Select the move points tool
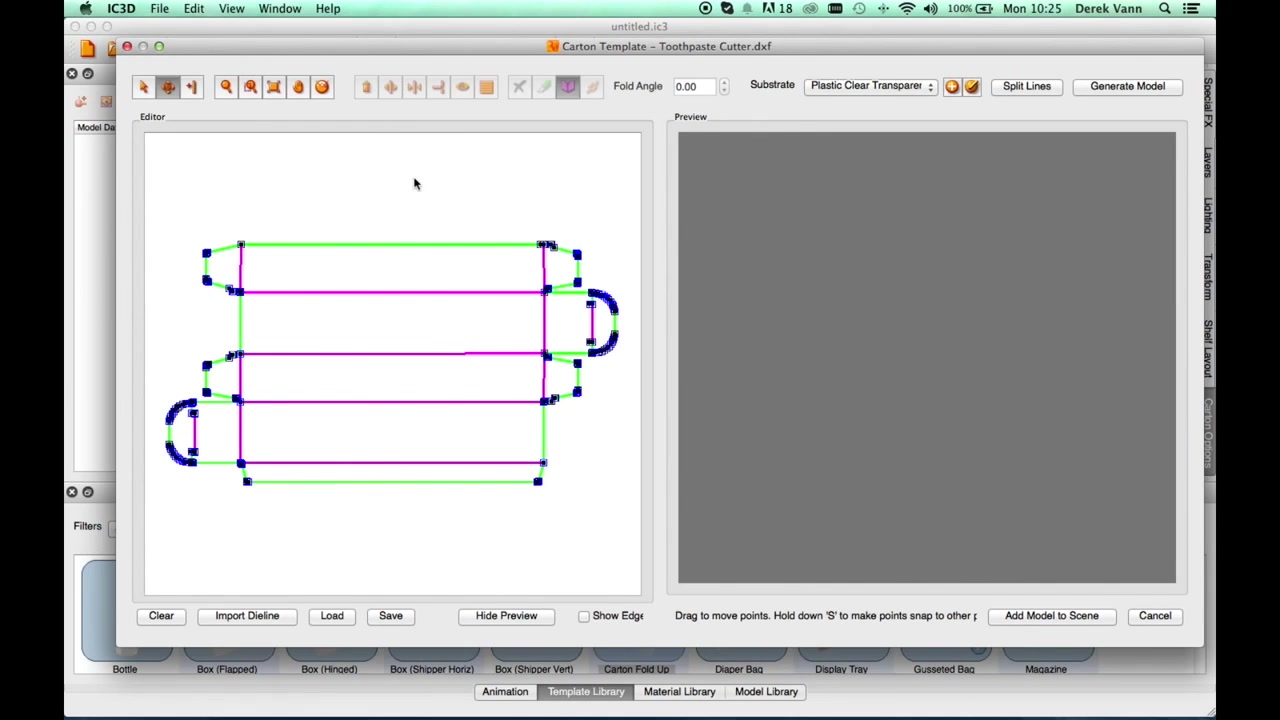 [x=168, y=87]
